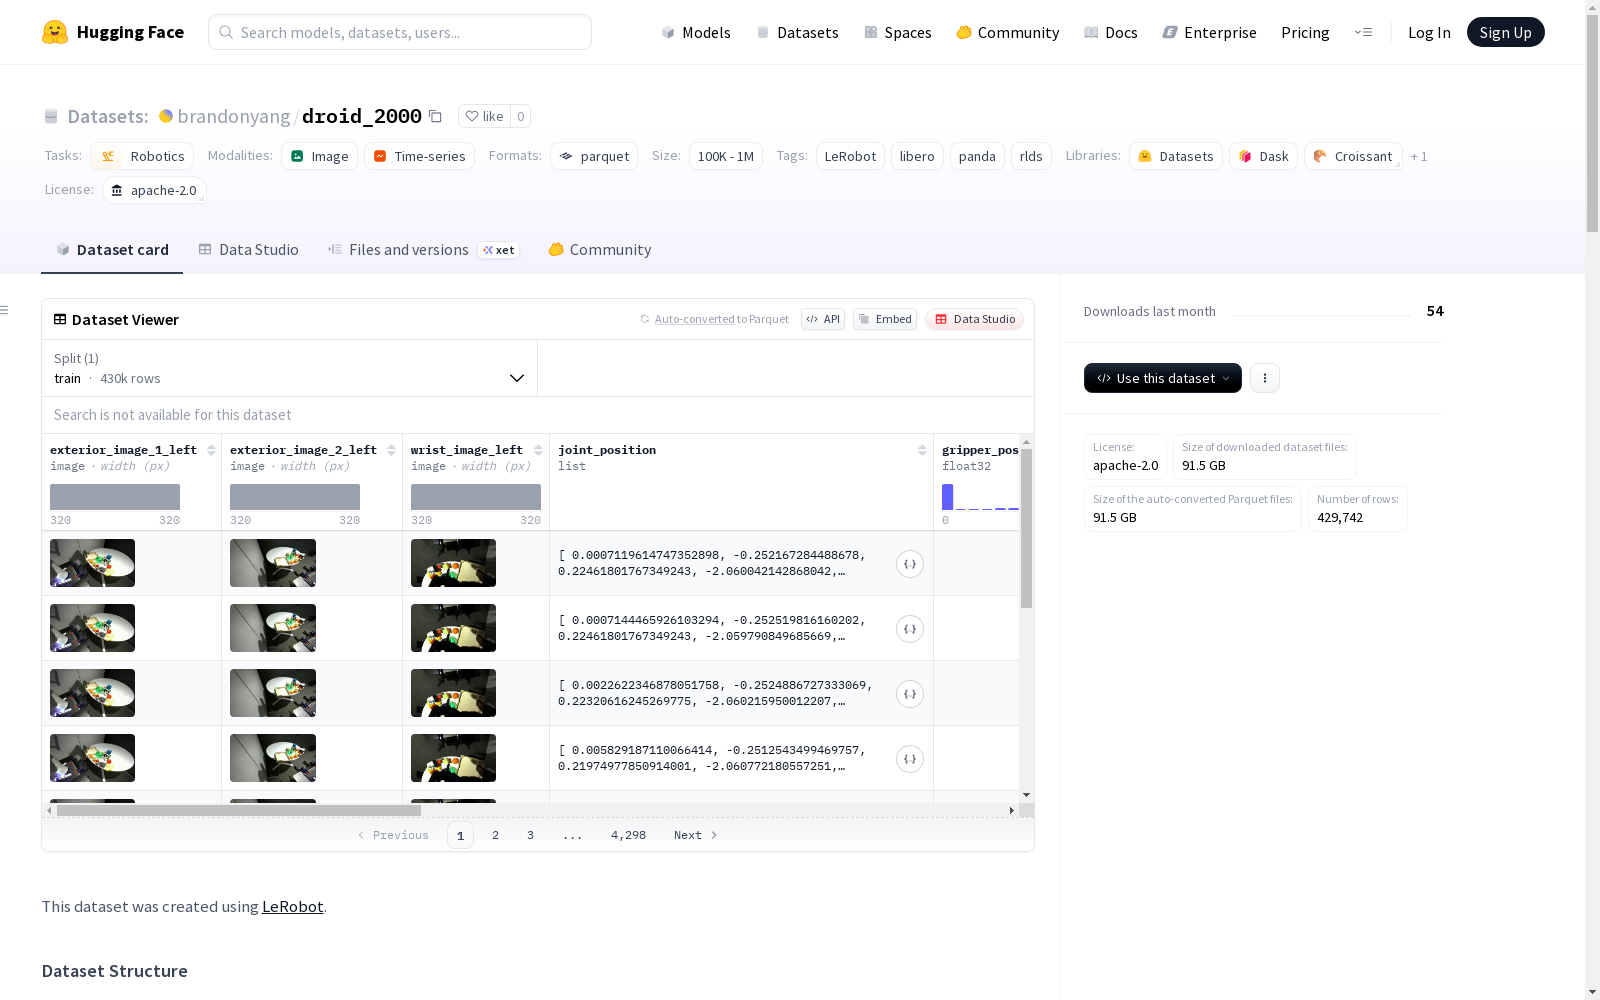Click the search models and datasets field

(400, 32)
